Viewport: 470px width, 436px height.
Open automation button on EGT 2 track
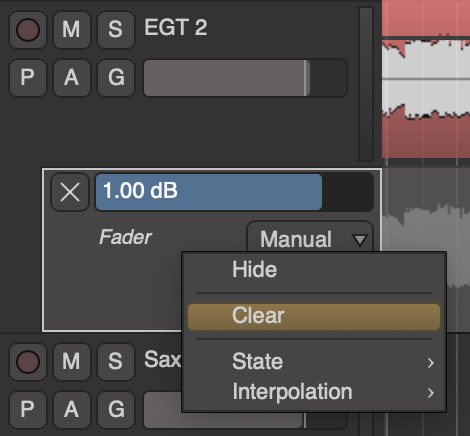(72, 78)
